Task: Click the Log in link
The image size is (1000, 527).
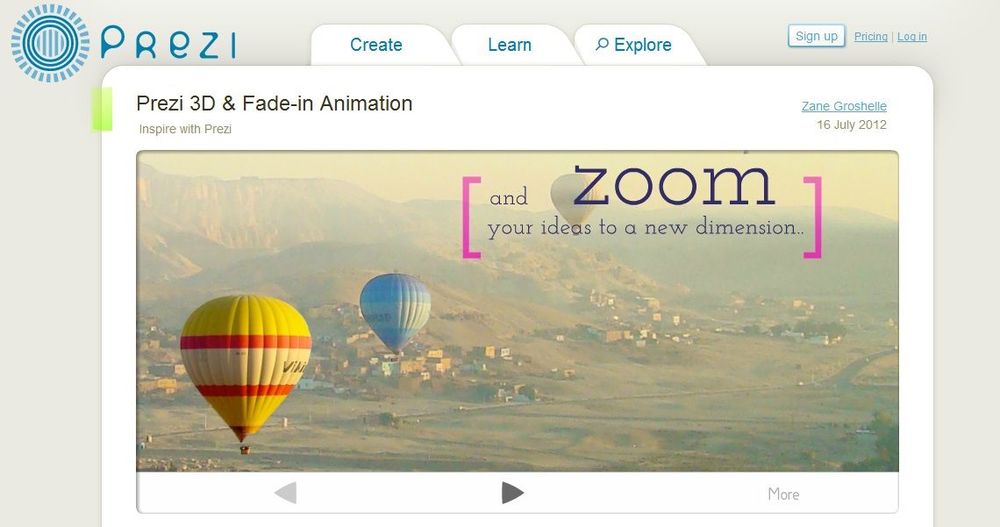Action: tap(912, 36)
